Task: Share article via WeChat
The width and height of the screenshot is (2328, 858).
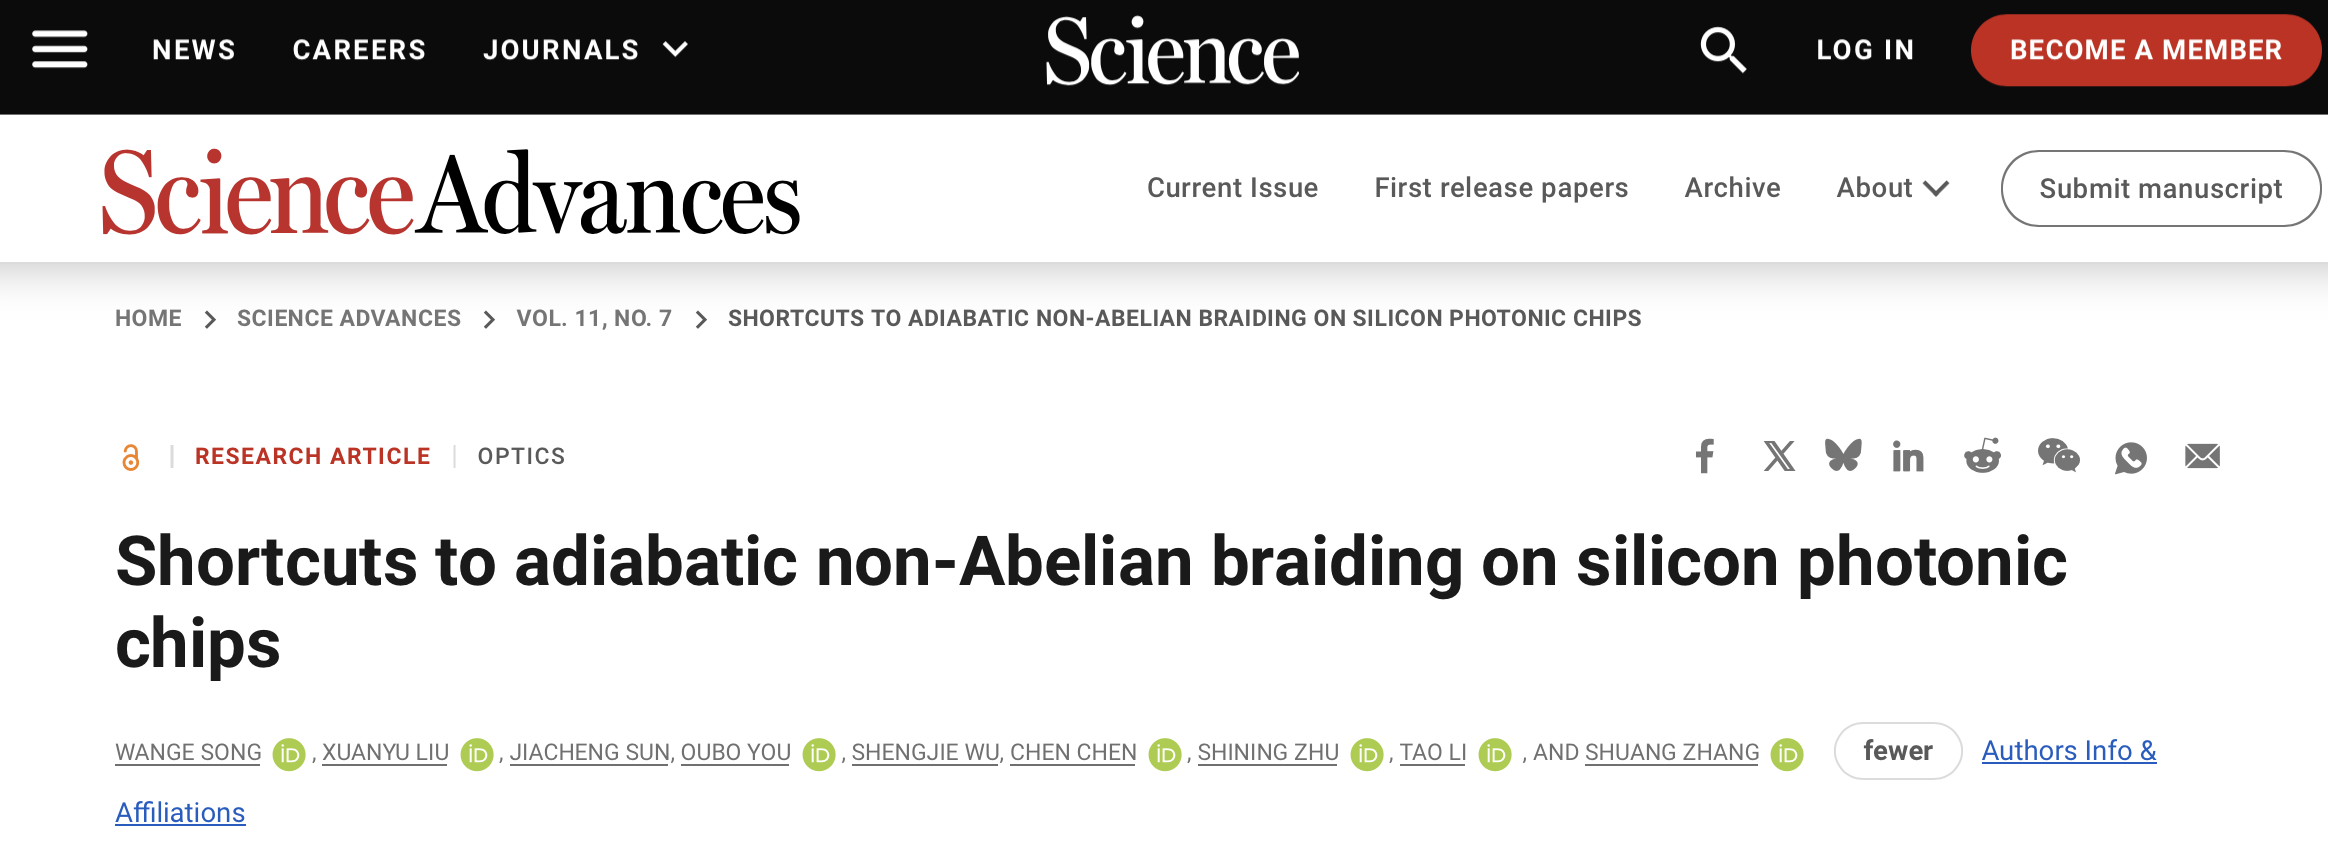Action: pyautogui.click(x=2058, y=456)
